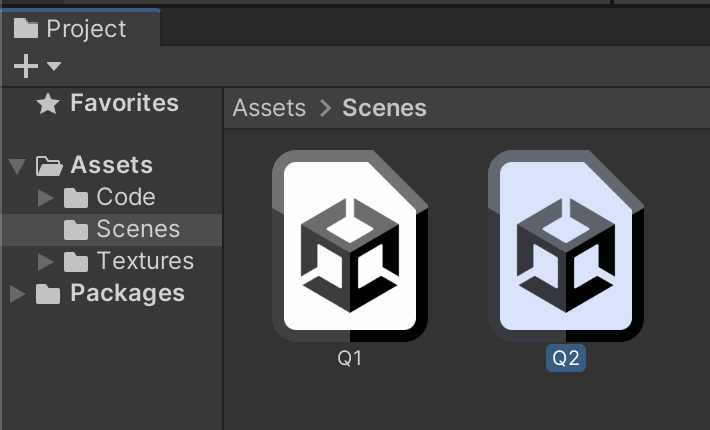Click Scenes in the breadcrumb path
Image resolution: width=710 pixels, height=430 pixels.
click(x=384, y=108)
